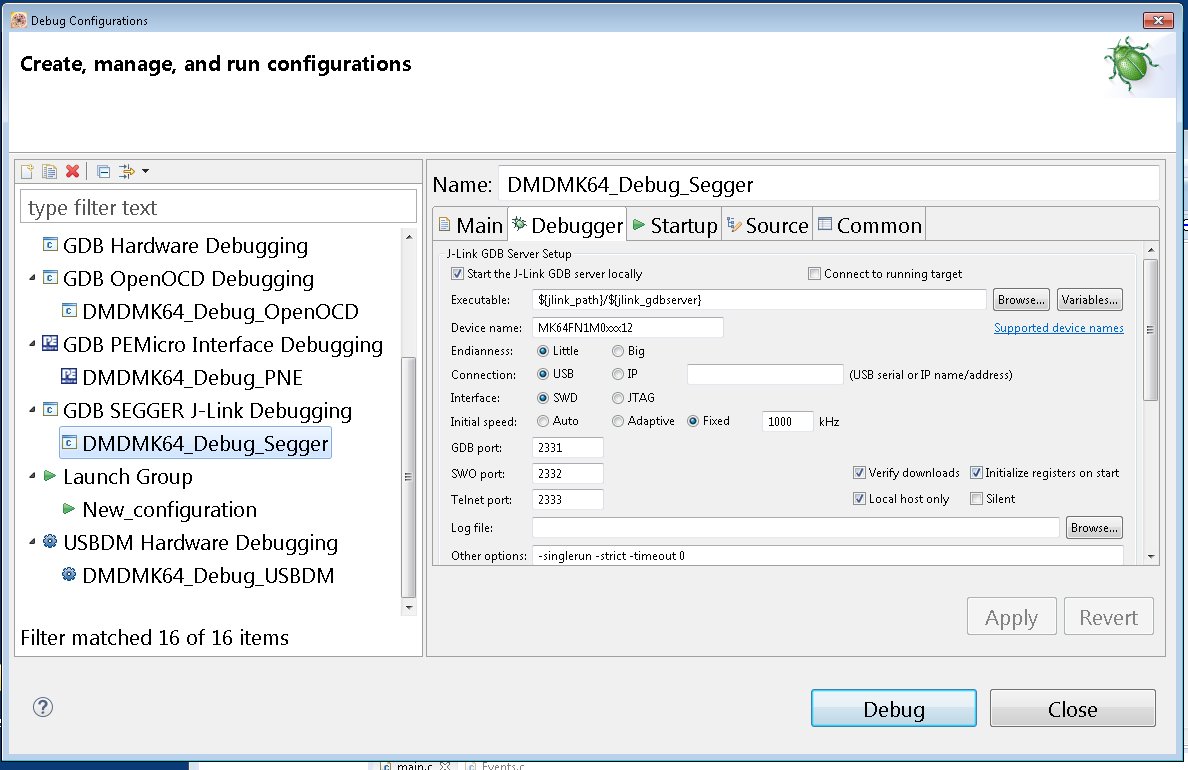Select JTAG interface radio button
The width and height of the screenshot is (1188, 770).
click(618, 398)
